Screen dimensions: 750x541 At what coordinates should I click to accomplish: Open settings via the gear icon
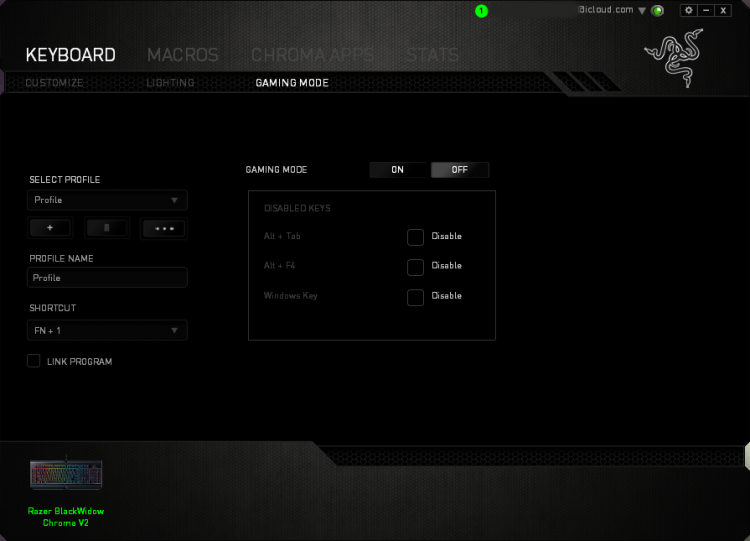[689, 10]
